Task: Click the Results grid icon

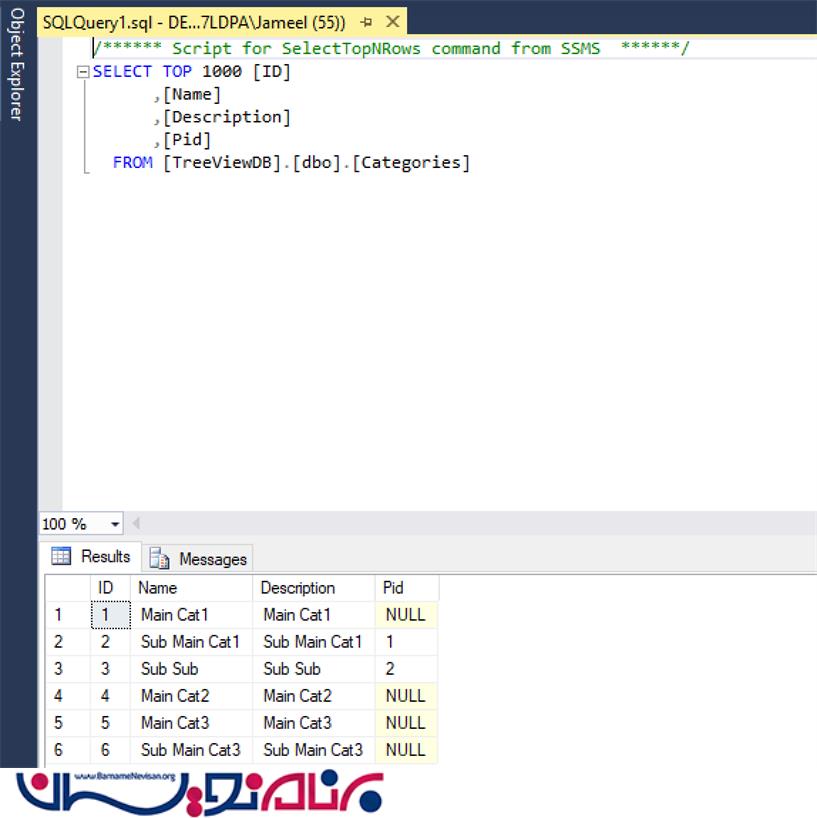Action: (61, 556)
